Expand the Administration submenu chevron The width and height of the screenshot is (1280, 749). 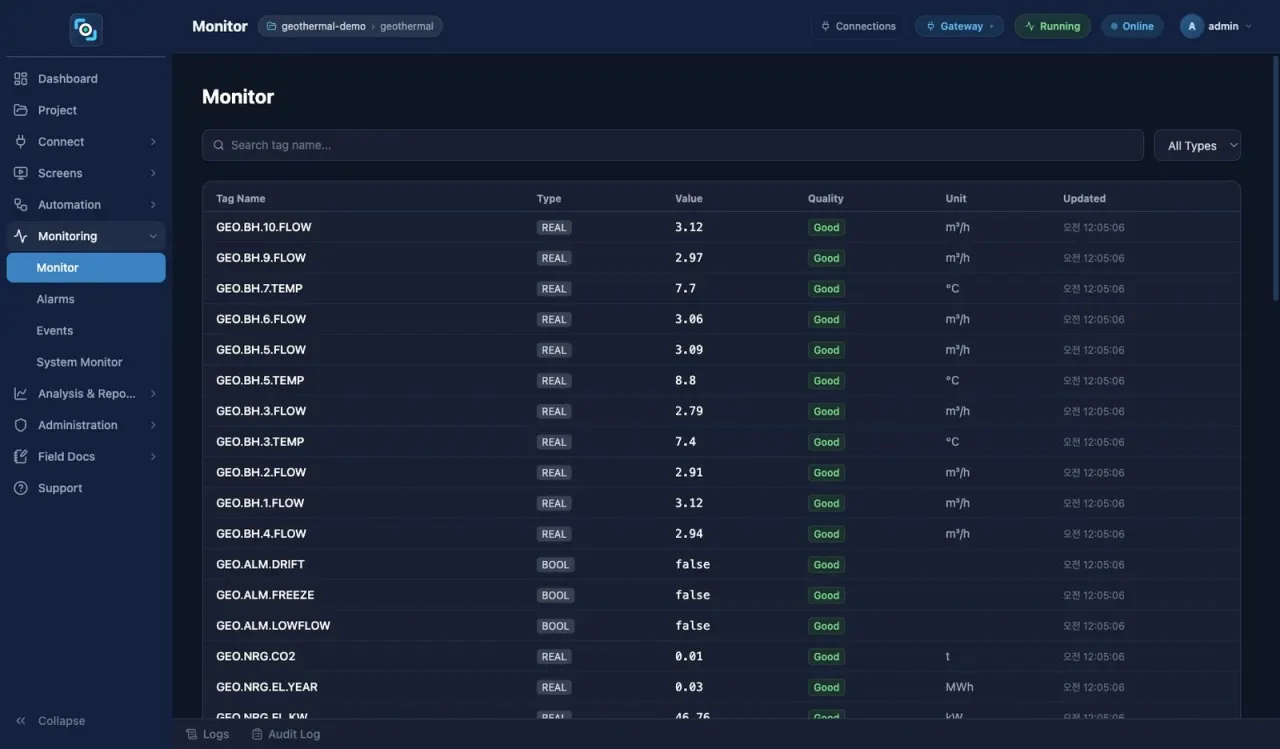tap(153, 425)
